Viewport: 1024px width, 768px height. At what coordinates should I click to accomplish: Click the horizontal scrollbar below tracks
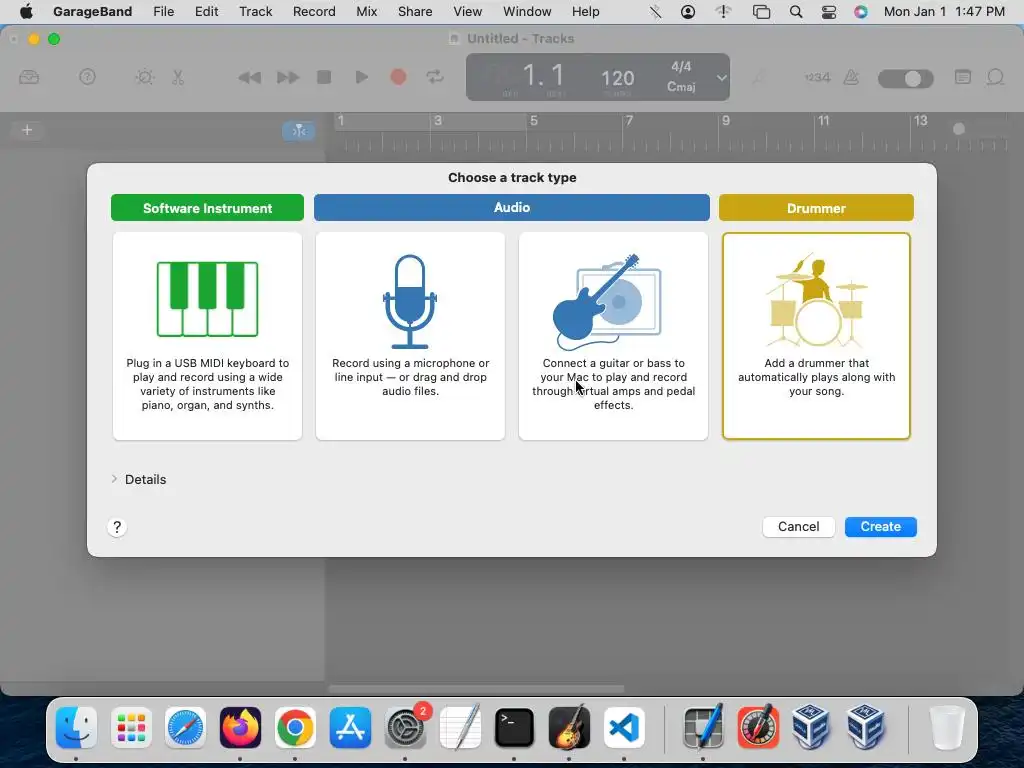476,688
